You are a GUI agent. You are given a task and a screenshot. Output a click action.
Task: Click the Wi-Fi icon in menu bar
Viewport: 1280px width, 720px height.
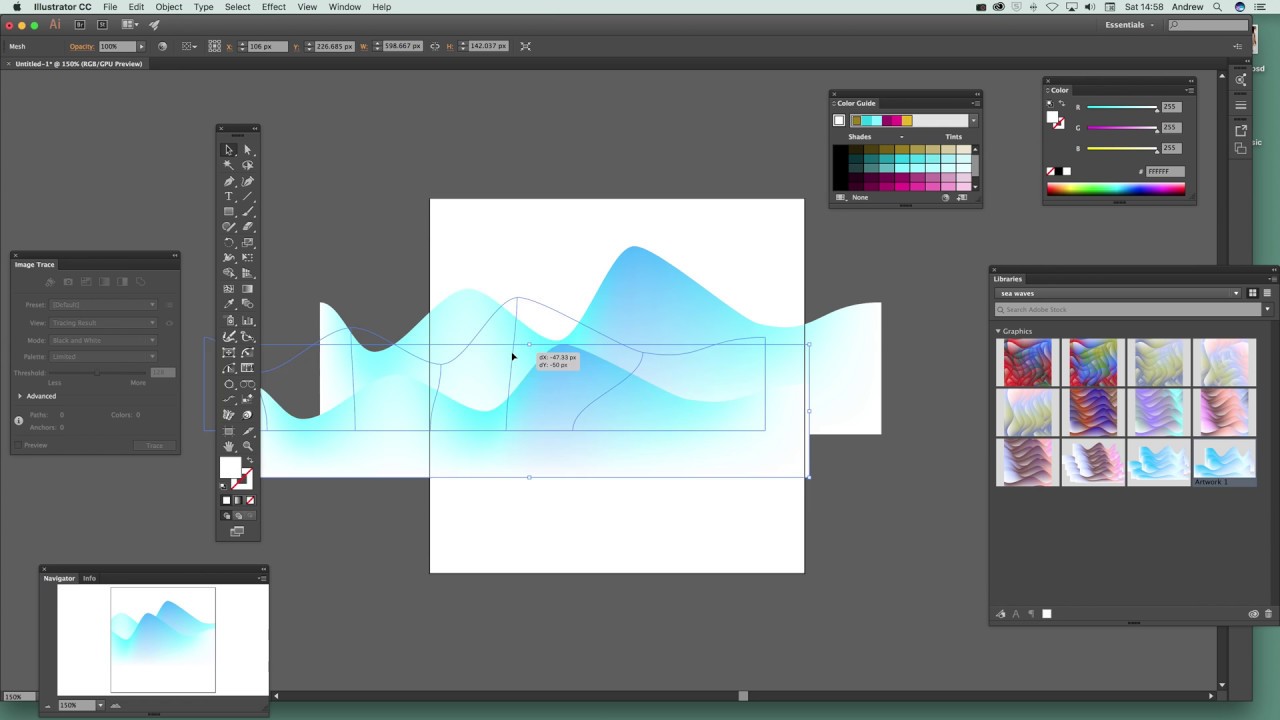(1051, 7)
